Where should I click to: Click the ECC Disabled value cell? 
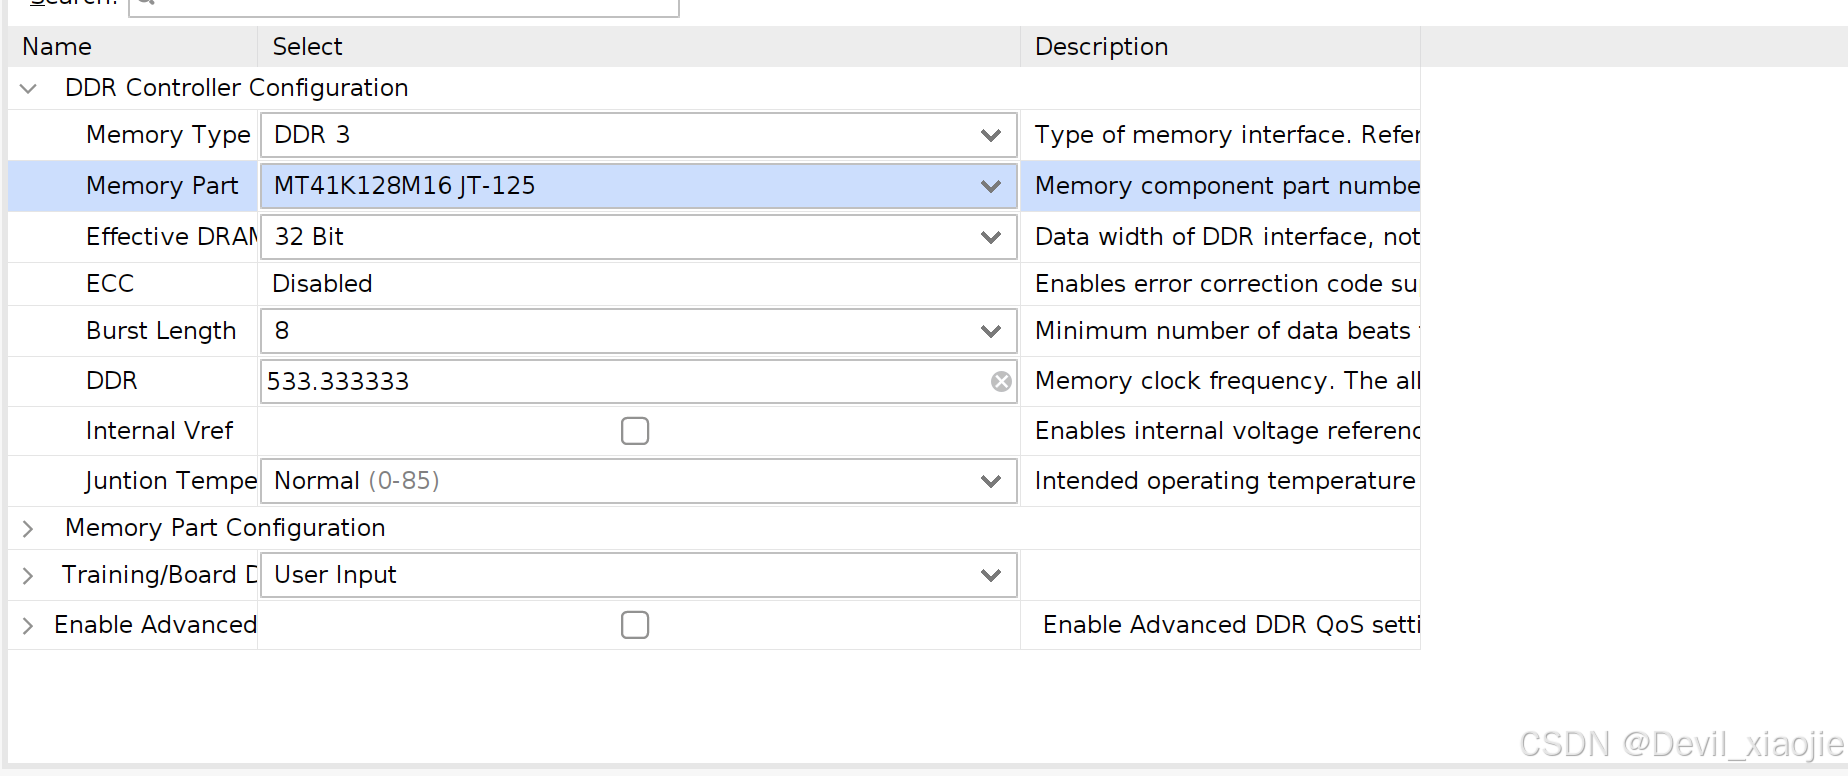pos(322,284)
